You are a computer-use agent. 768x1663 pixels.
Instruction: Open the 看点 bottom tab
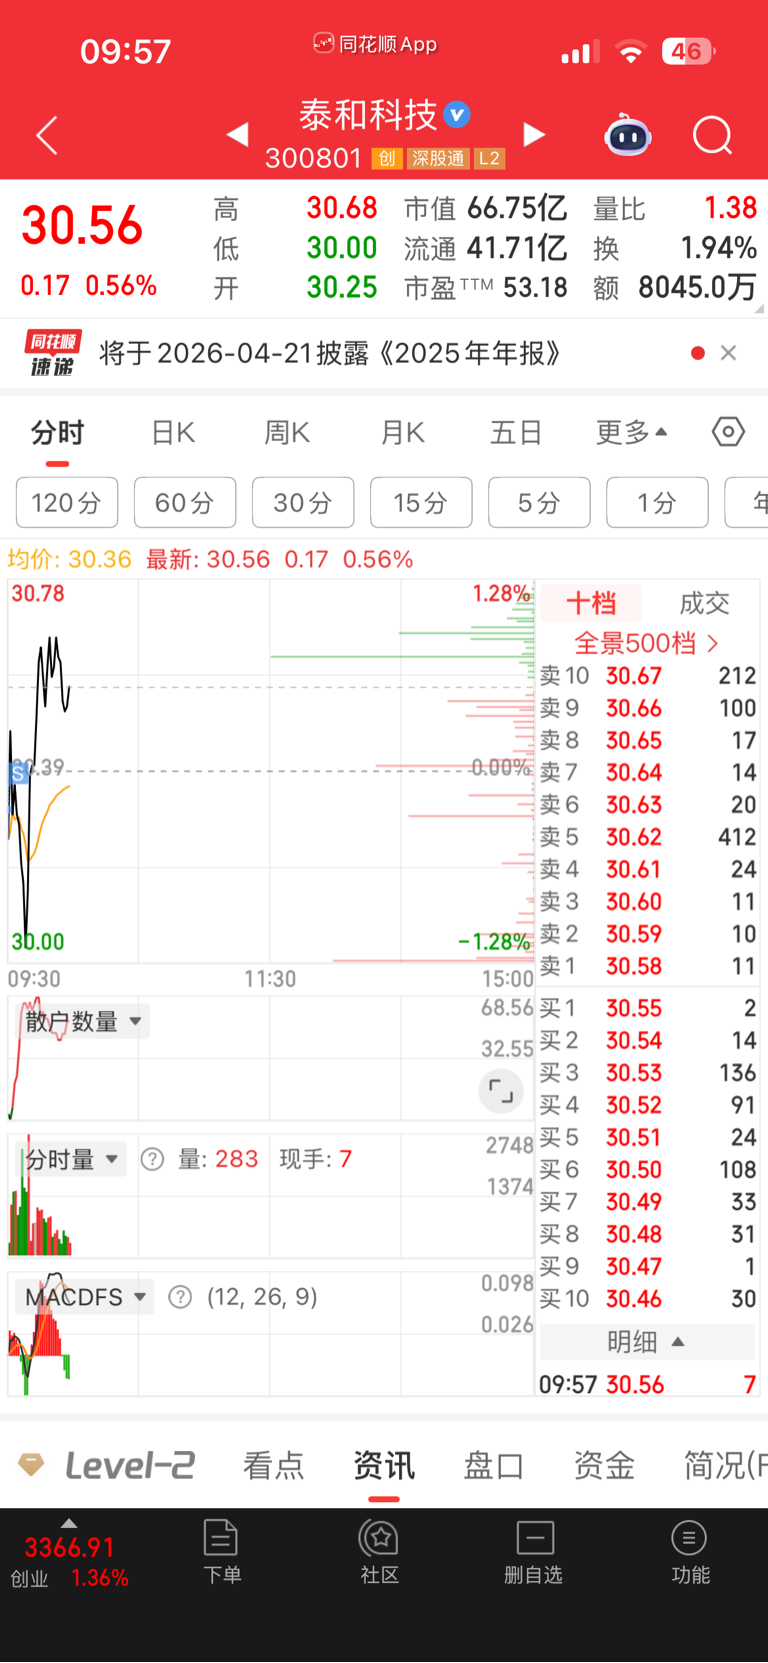273,1466
